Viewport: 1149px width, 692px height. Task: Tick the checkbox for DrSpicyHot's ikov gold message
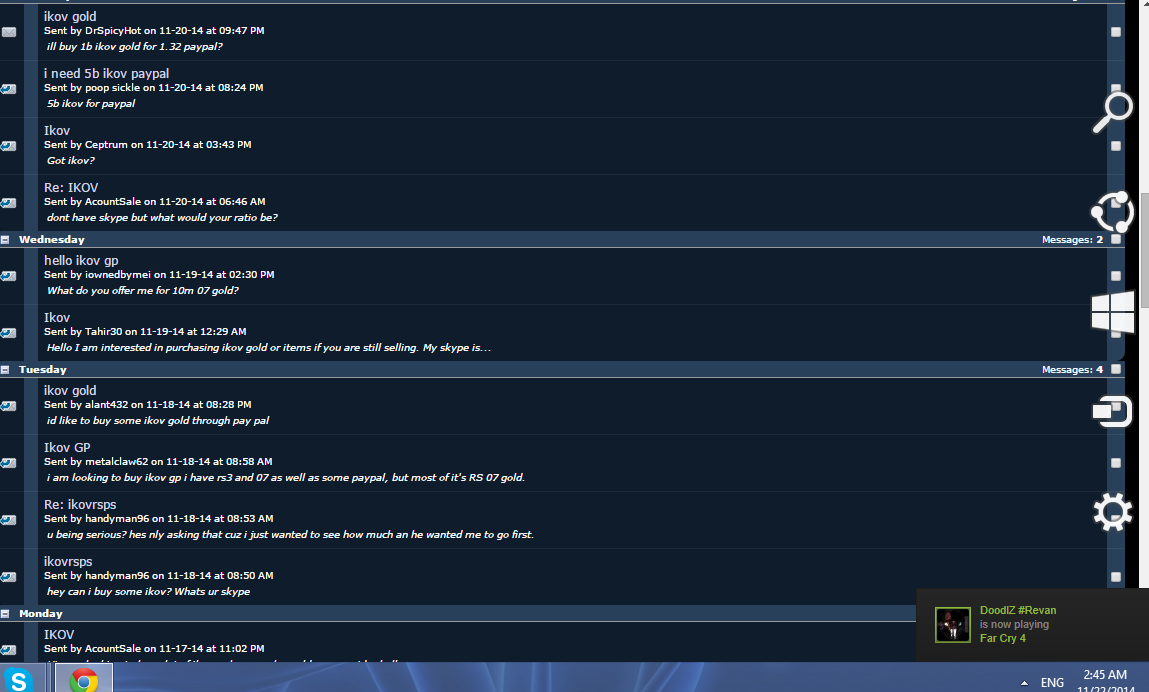click(1116, 32)
